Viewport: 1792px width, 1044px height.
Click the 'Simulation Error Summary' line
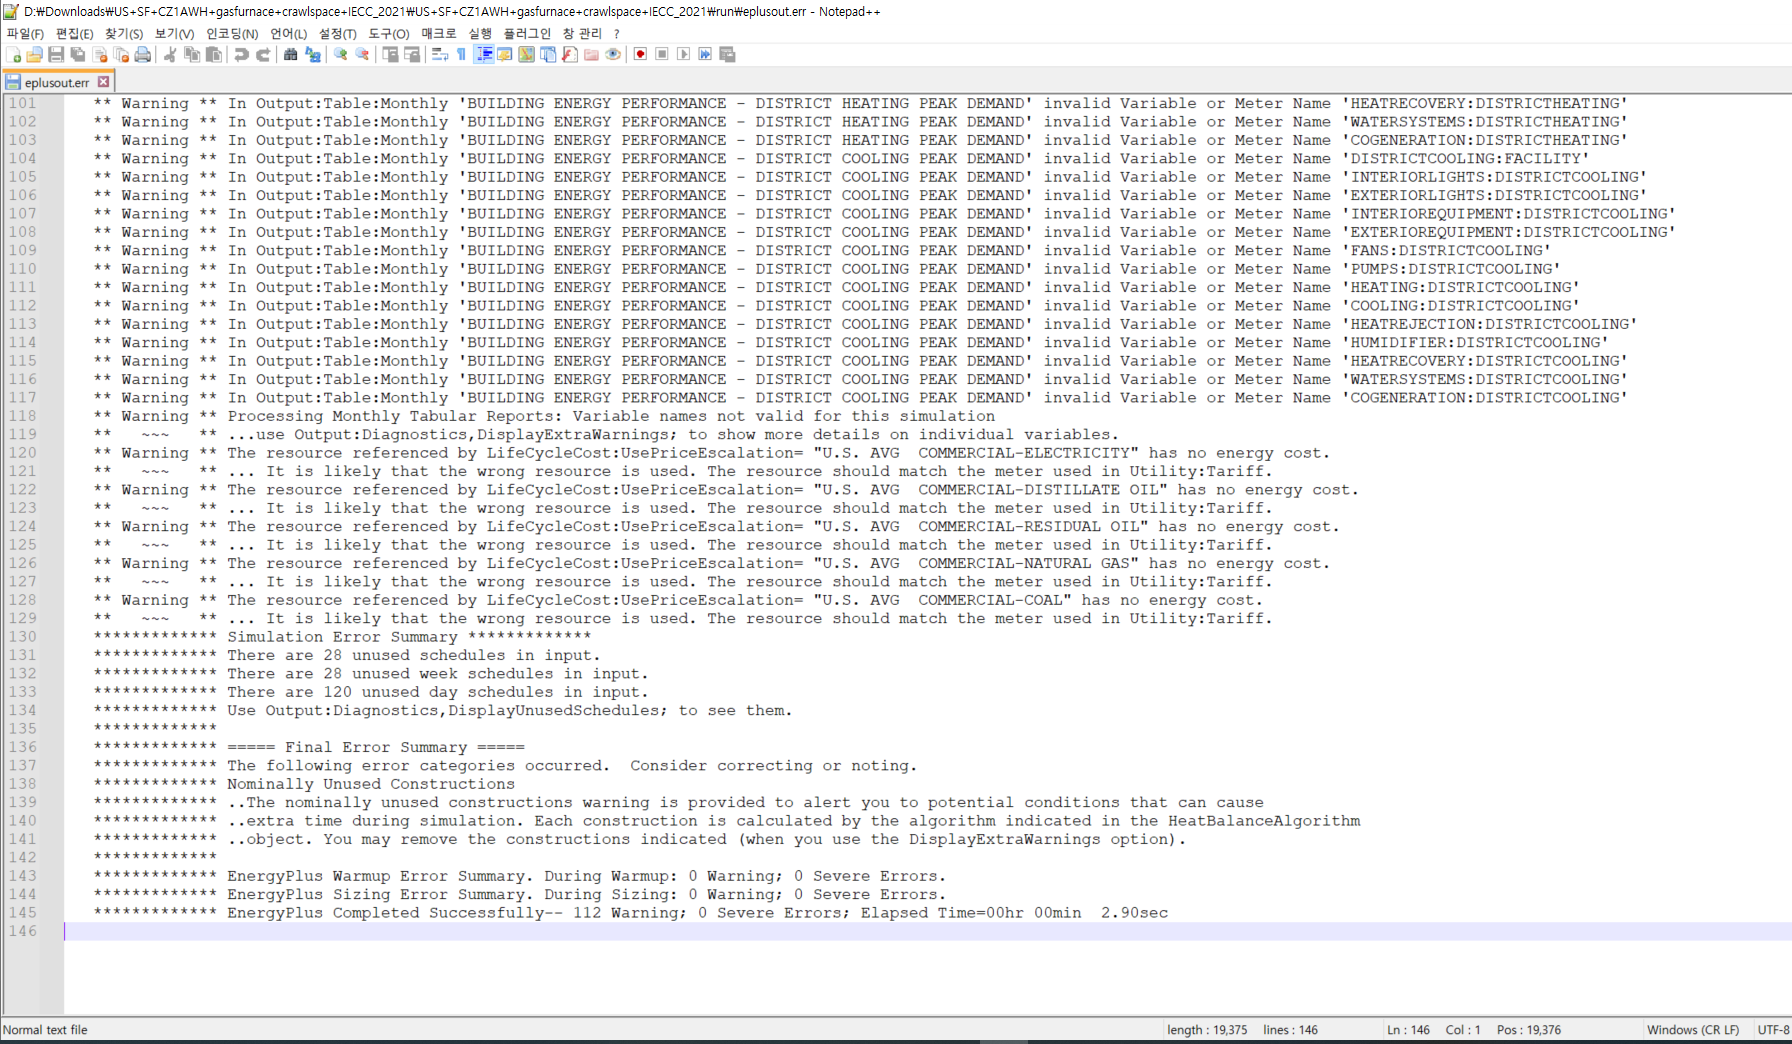point(342,637)
